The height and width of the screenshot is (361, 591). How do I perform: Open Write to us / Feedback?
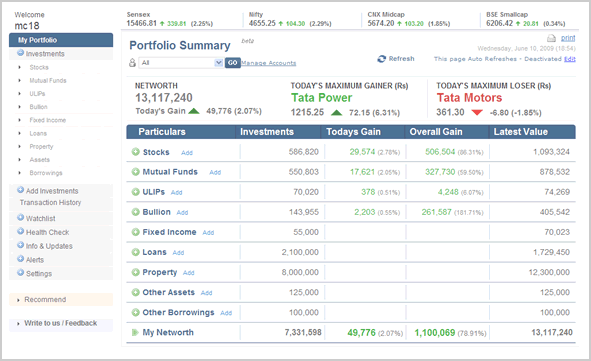61,323
